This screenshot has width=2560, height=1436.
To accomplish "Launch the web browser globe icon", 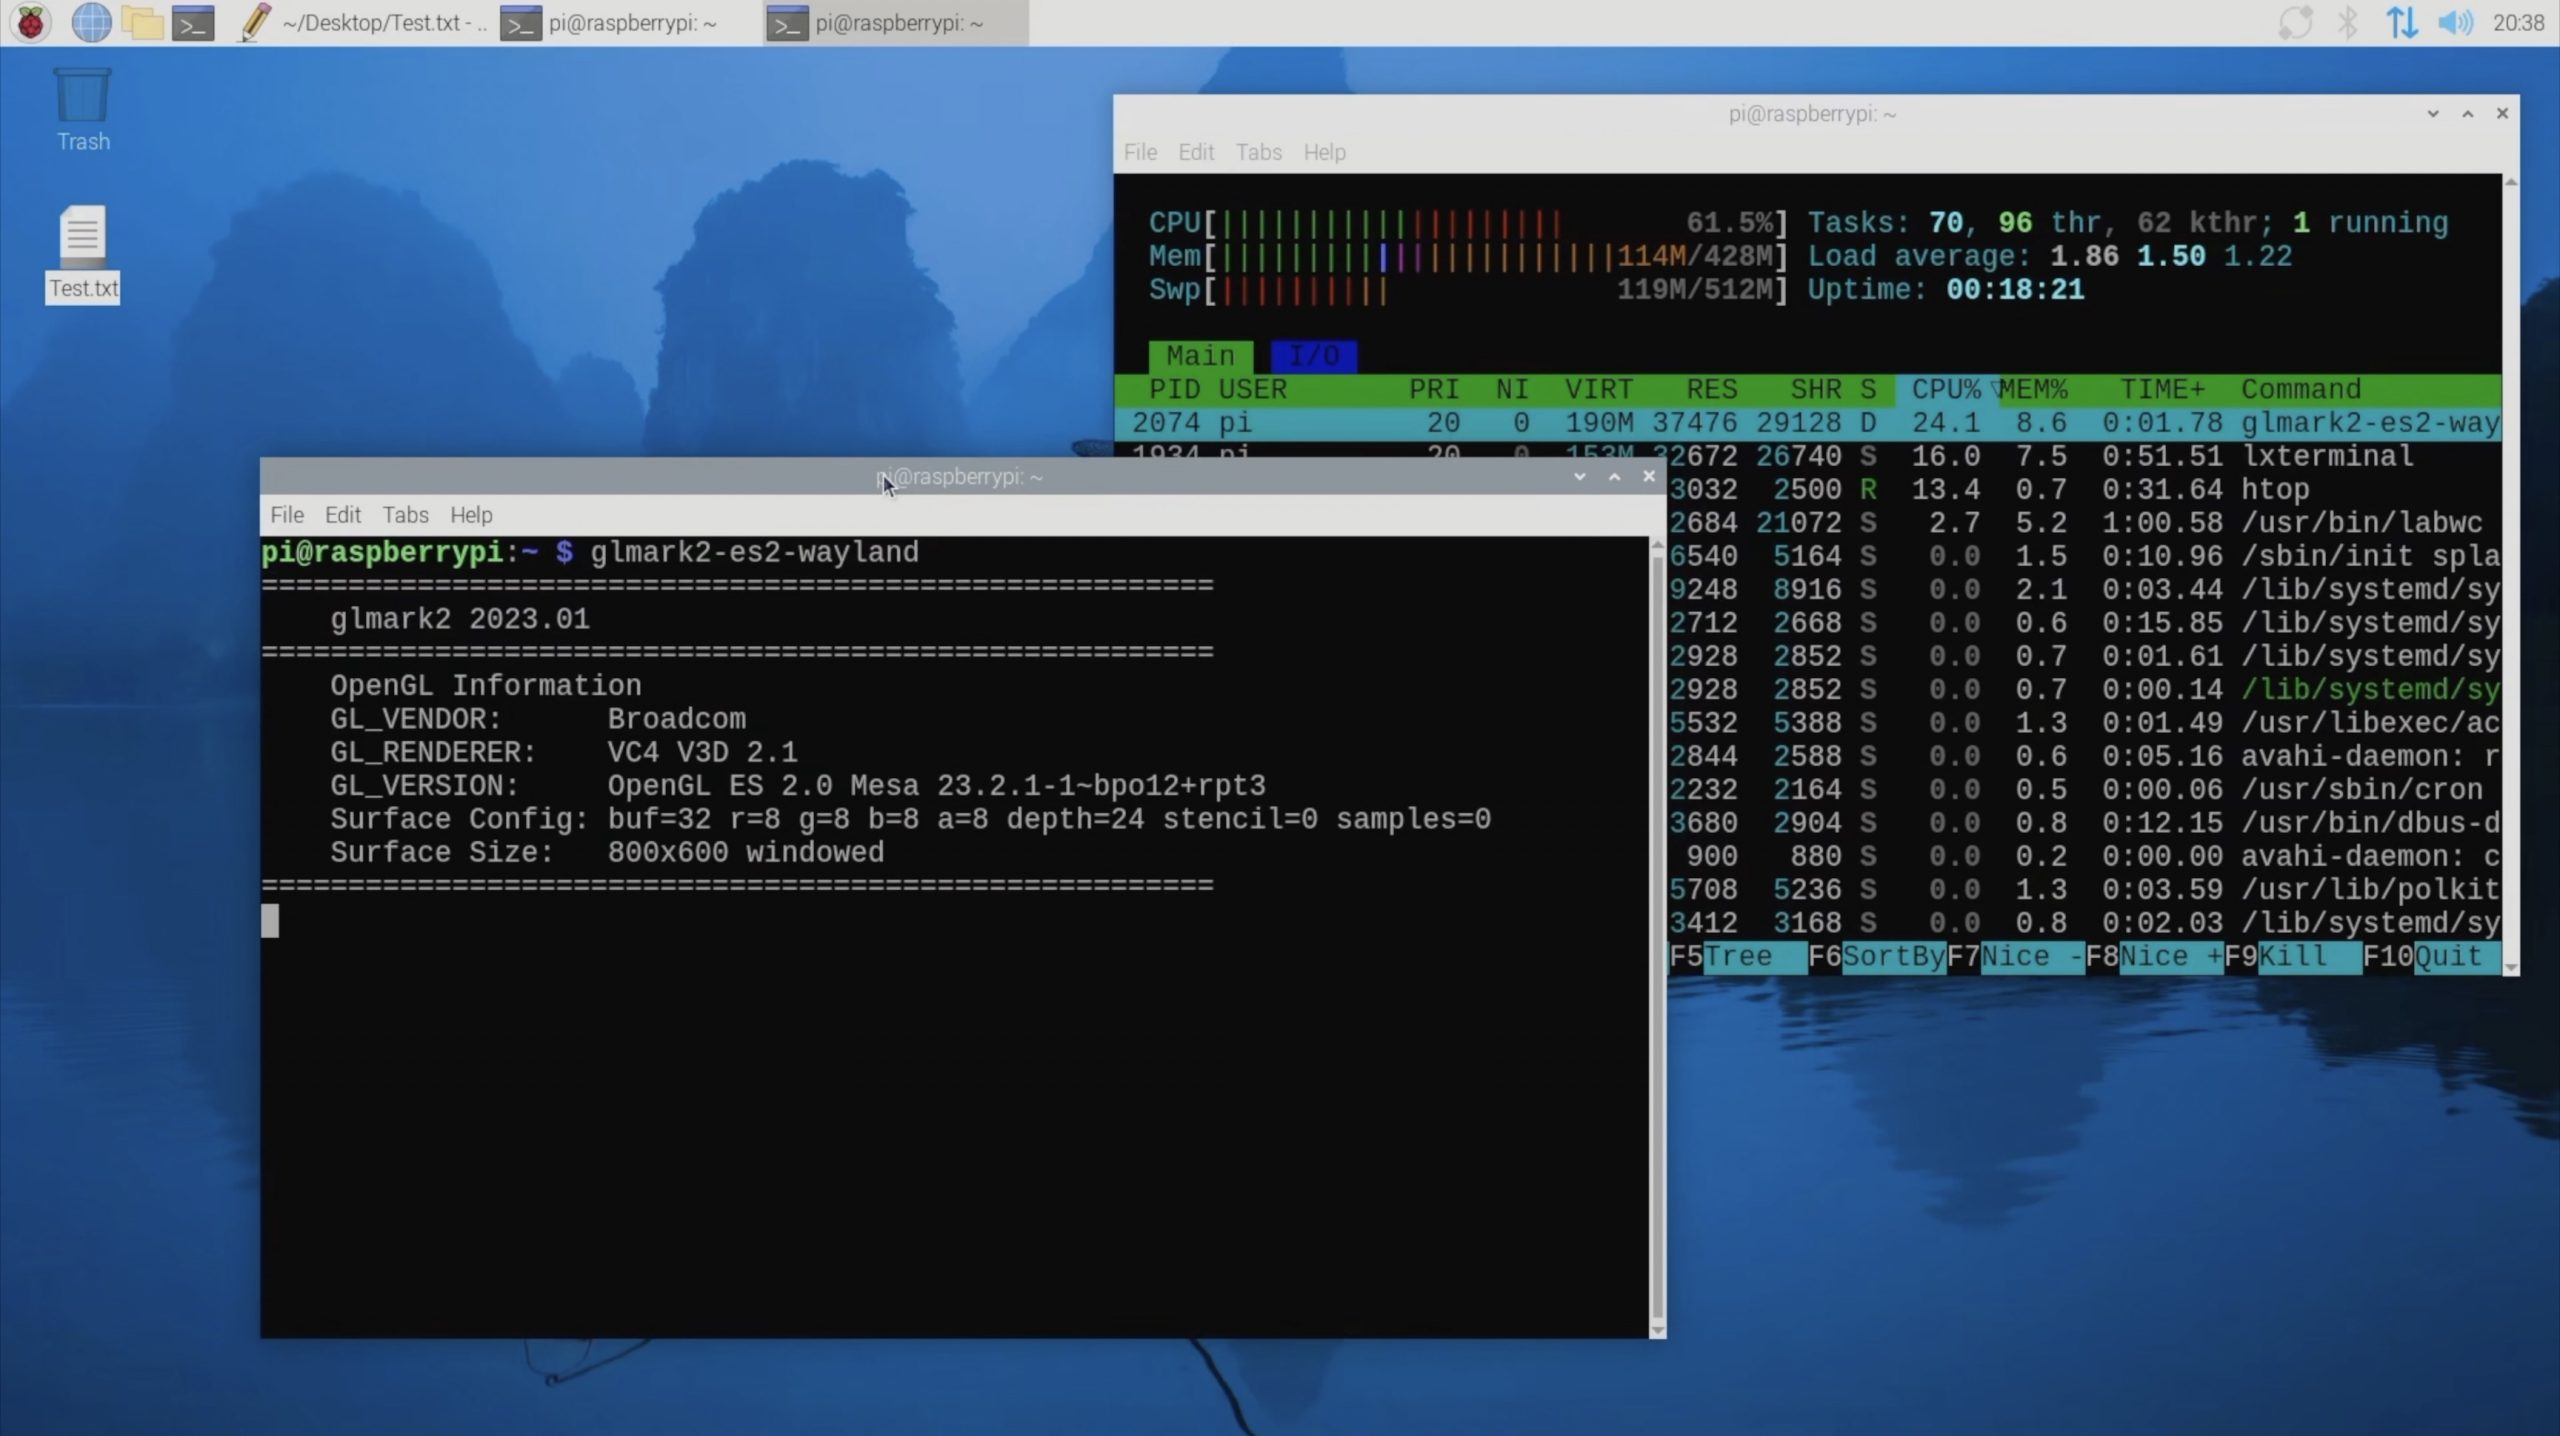I will (x=91, y=22).
